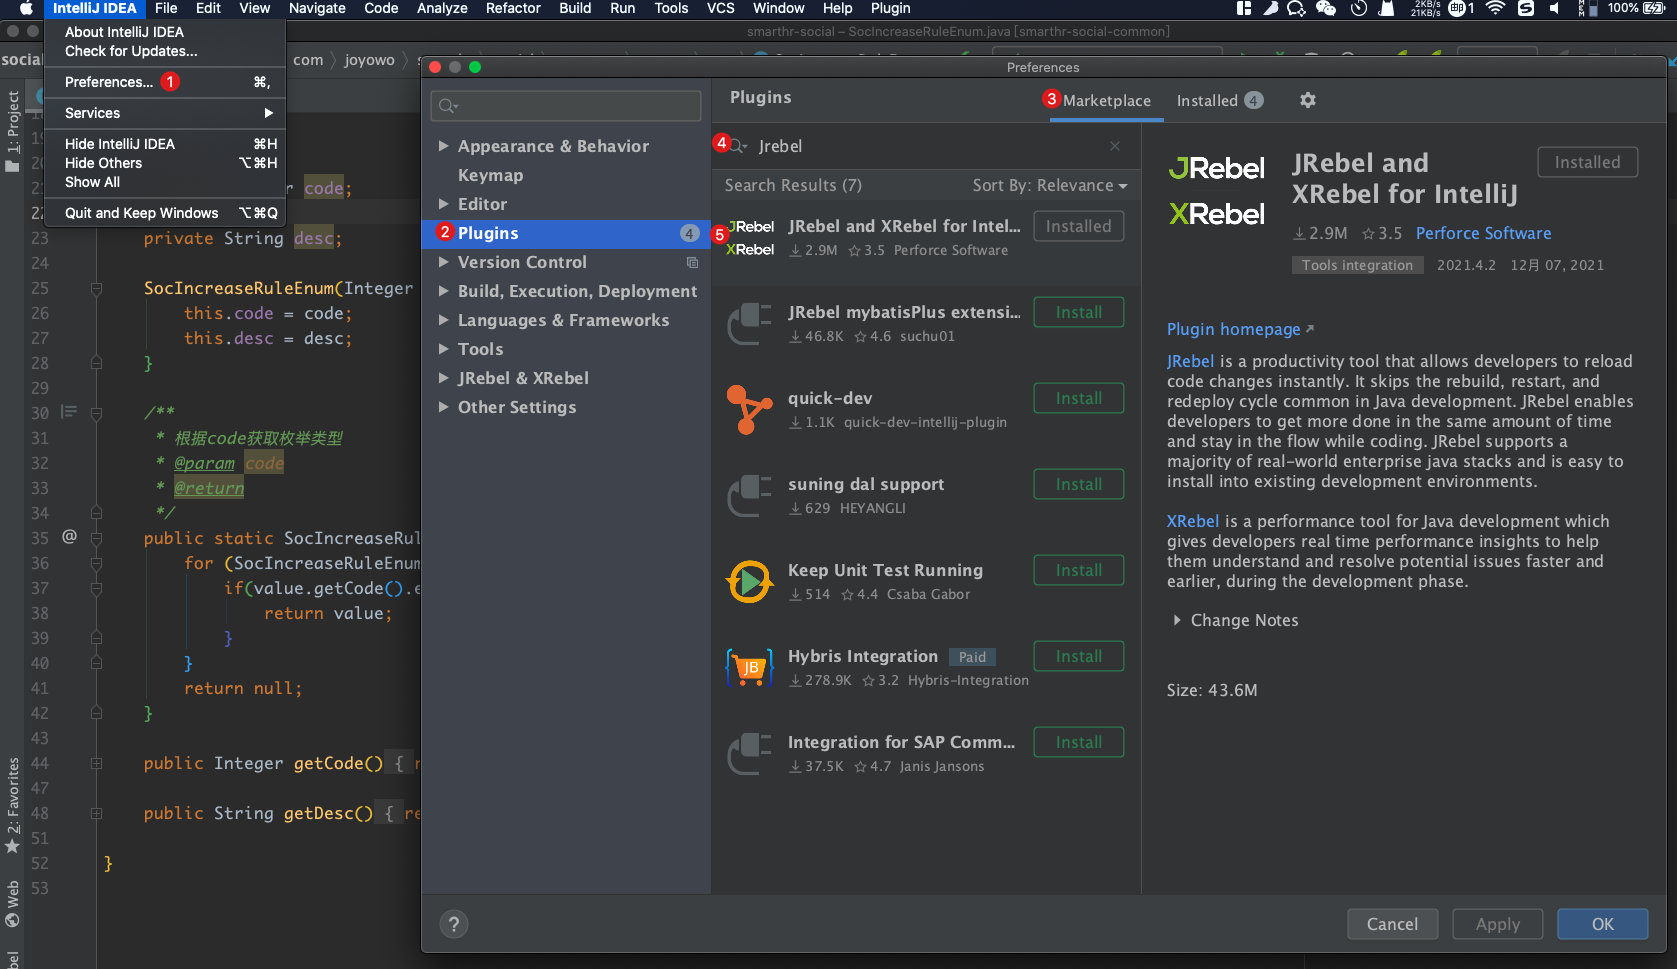Open the Project tool window folder icon
The image size is (1677, 969).
(12, 166)
